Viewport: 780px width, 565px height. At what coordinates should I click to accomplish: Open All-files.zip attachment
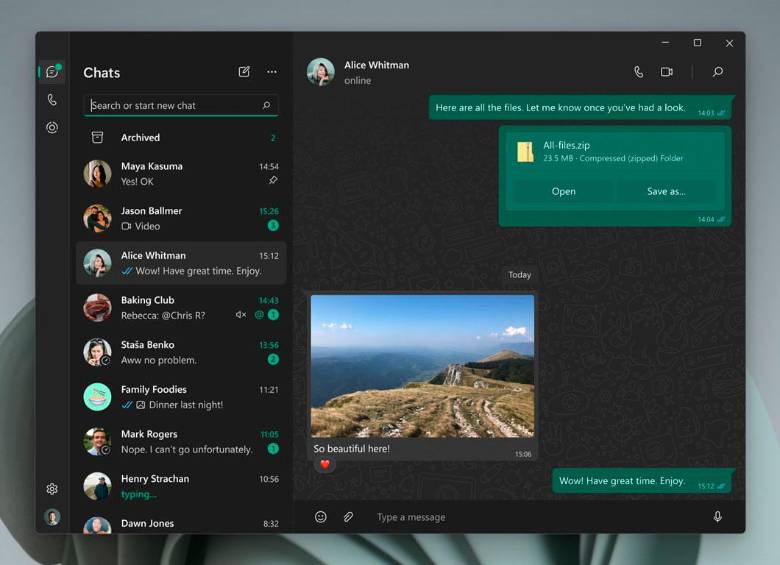click(563, 191)
